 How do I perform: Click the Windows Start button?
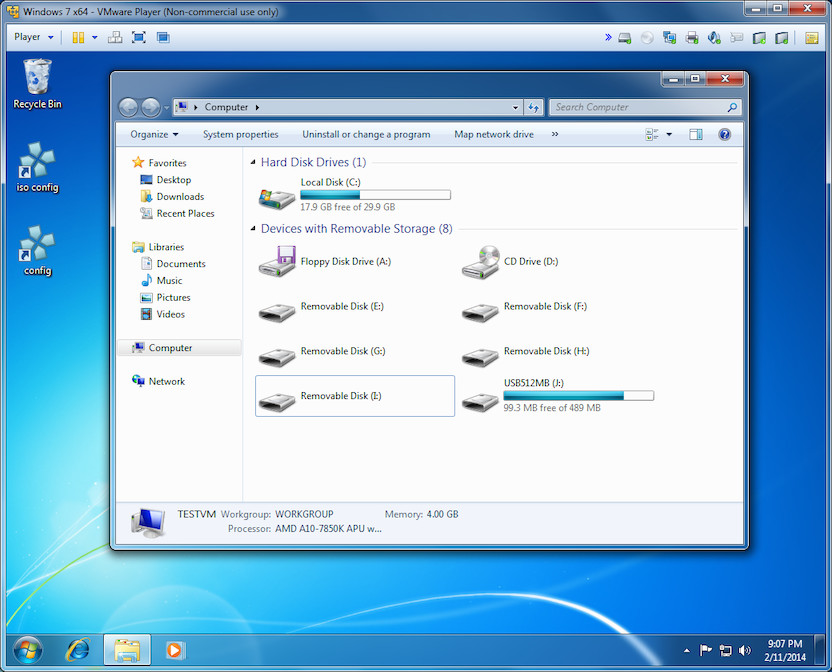point(27,650)
